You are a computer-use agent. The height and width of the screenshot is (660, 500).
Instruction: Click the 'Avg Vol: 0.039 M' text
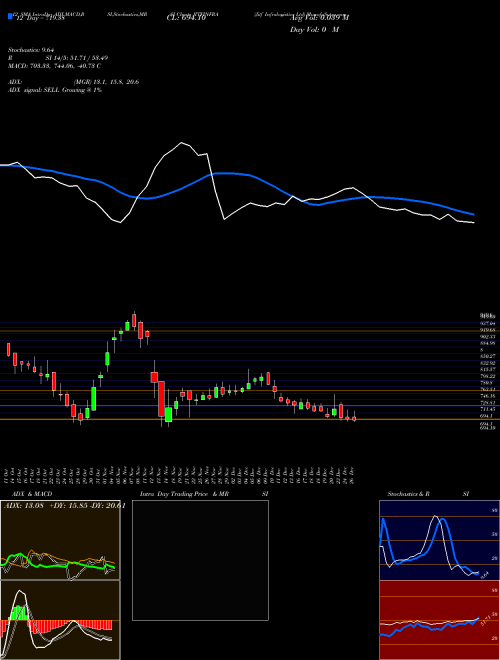(319, 17)
